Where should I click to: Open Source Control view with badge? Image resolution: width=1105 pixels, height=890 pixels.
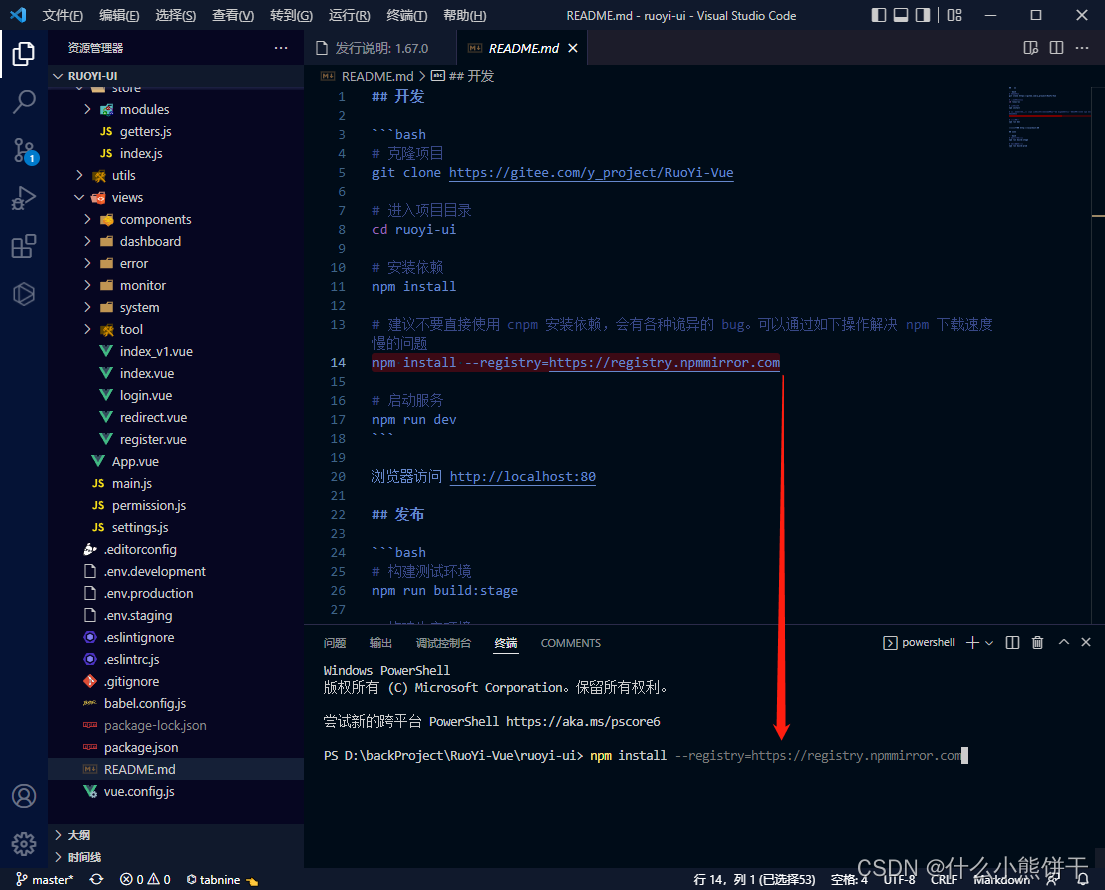pos(23,150)
